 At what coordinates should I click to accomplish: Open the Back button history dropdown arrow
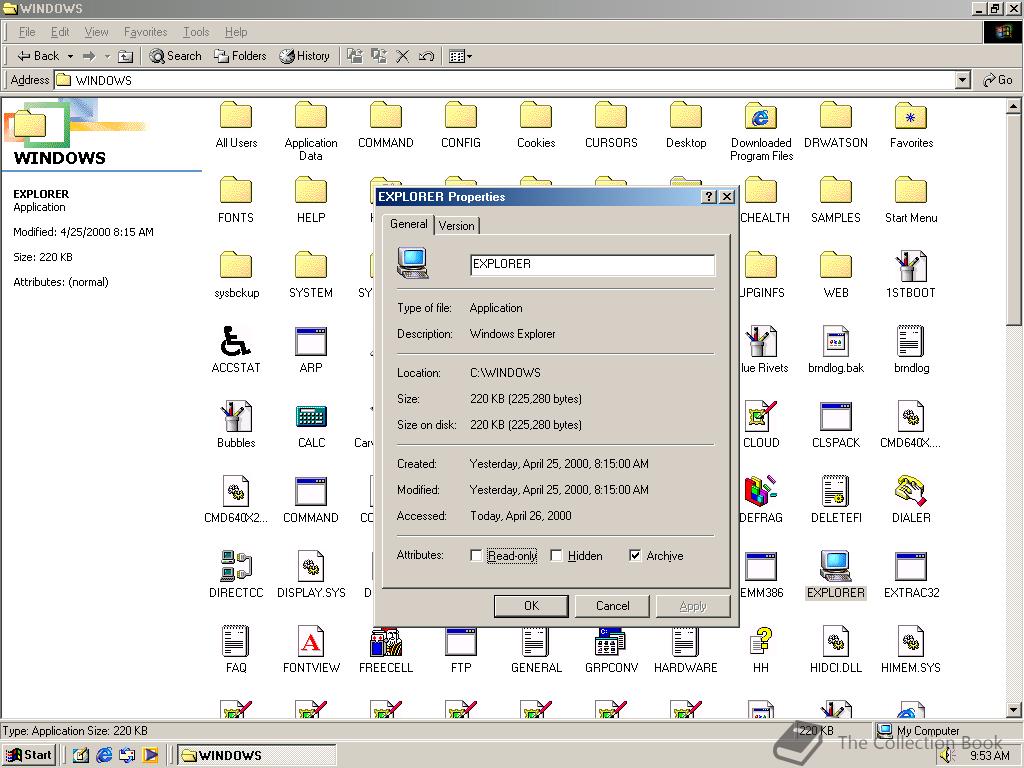[69, 56]
